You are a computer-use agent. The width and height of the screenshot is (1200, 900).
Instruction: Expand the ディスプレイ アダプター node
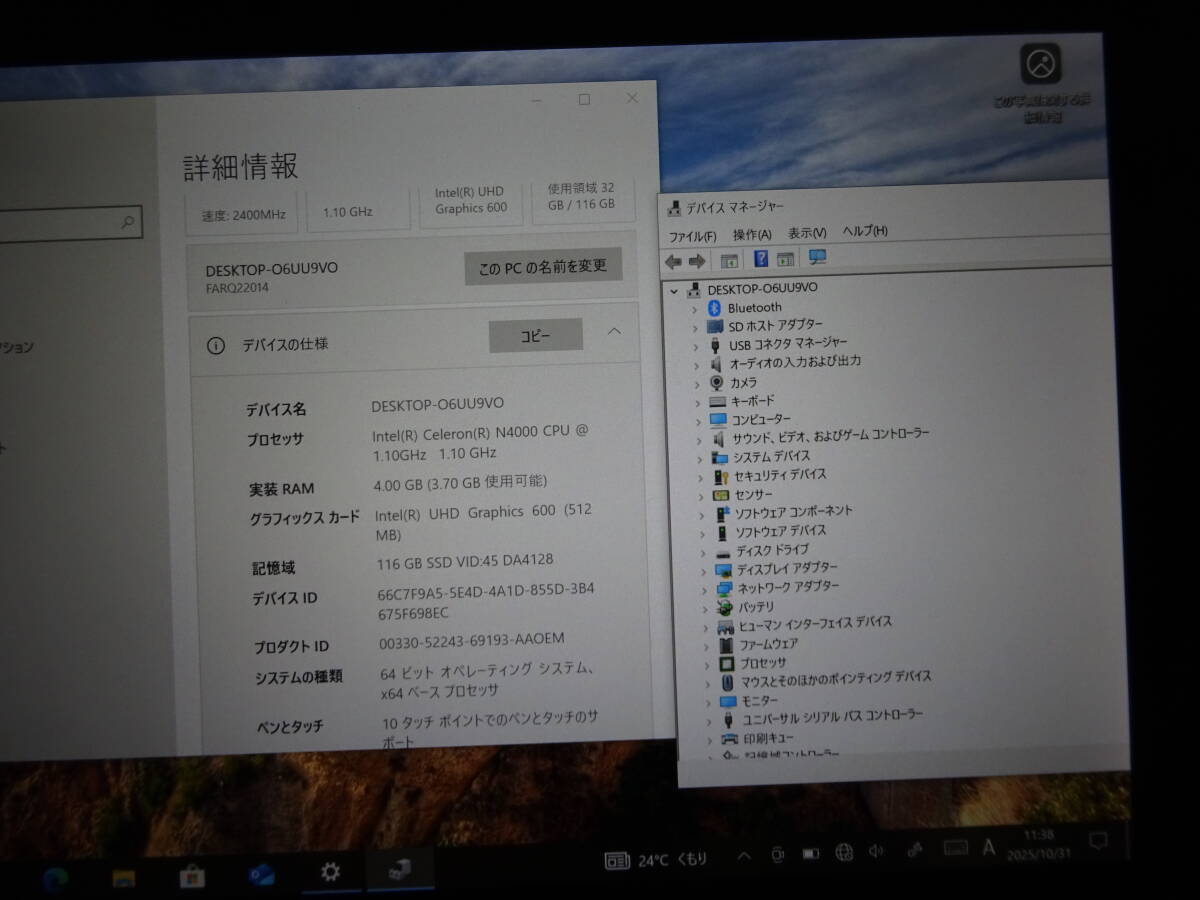tap(702, 571)
